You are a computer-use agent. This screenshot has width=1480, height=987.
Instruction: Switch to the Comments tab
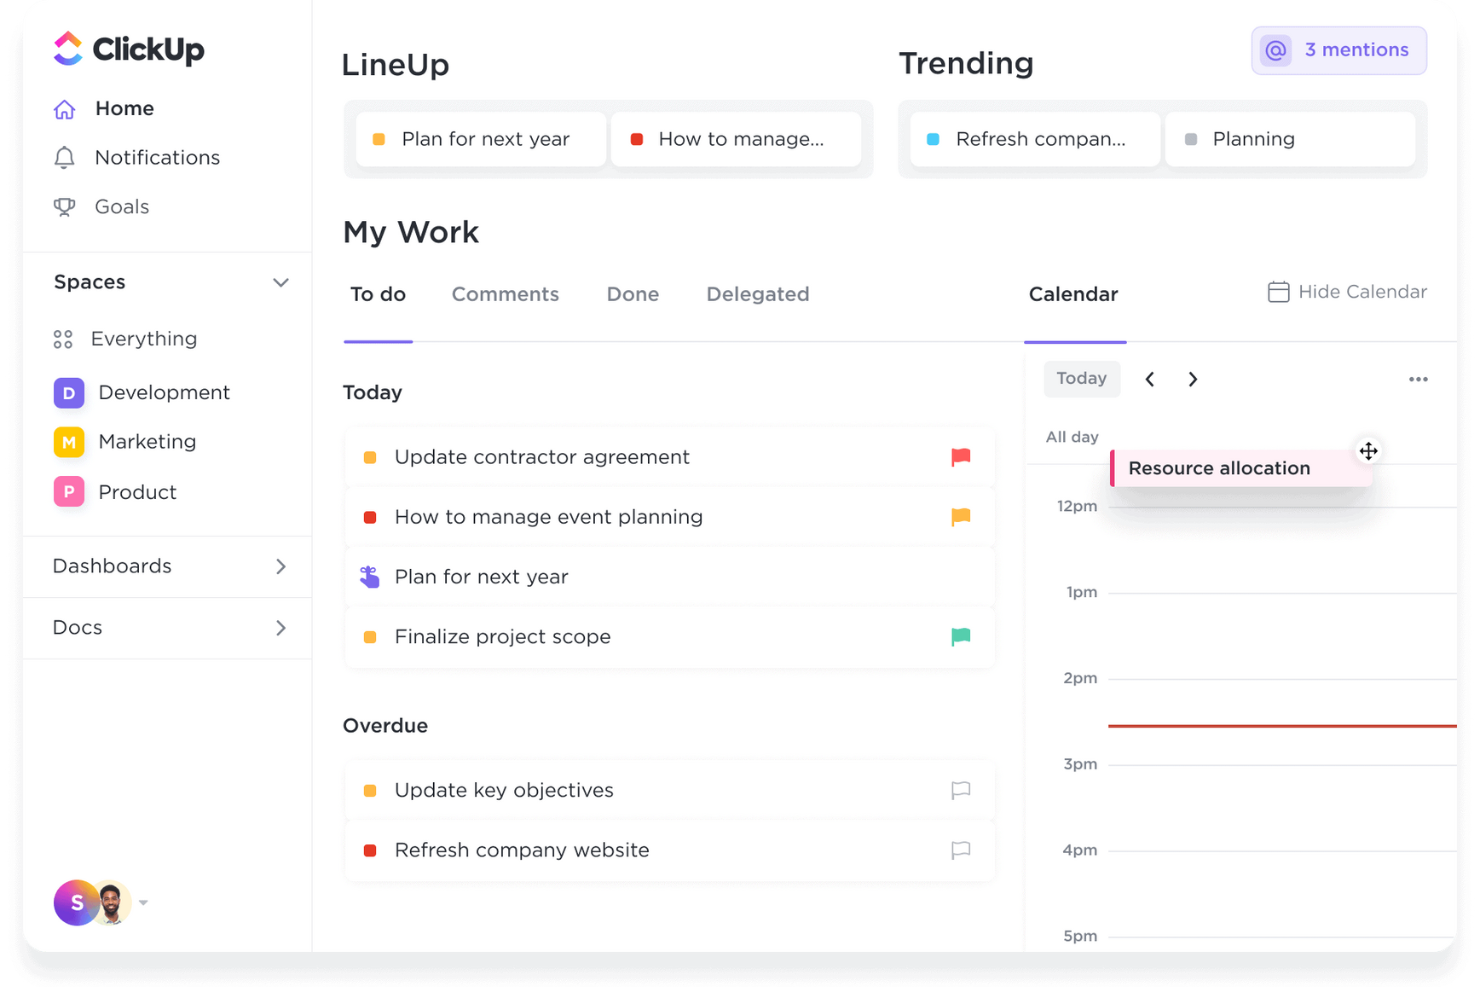tap(505, 294)
